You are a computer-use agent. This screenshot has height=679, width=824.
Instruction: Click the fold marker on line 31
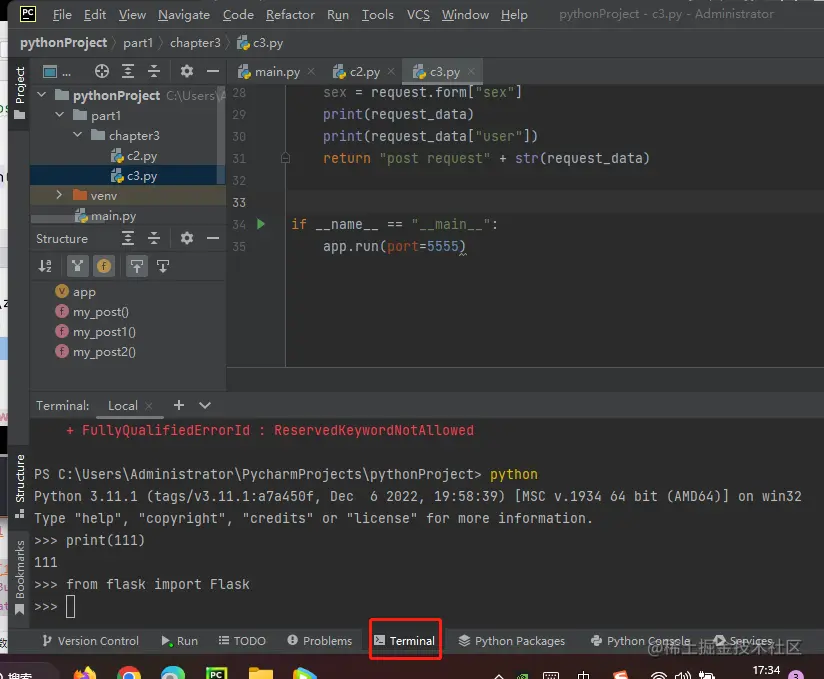(x=285, y=158)
